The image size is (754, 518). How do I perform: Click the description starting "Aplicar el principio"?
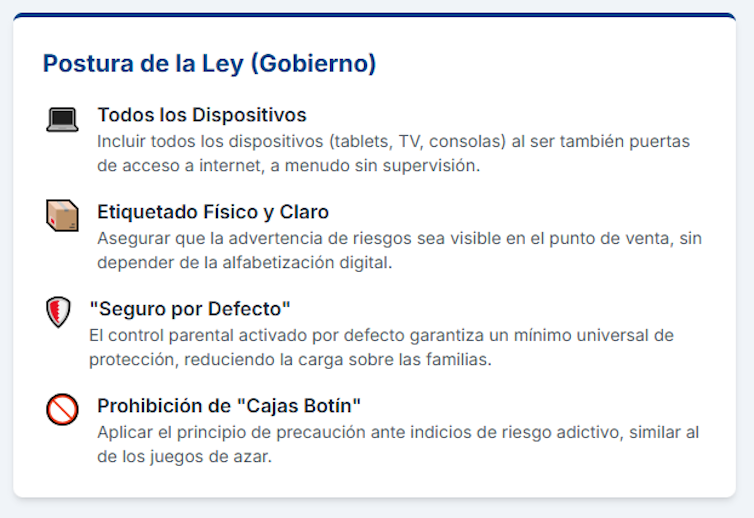[398, 444]
